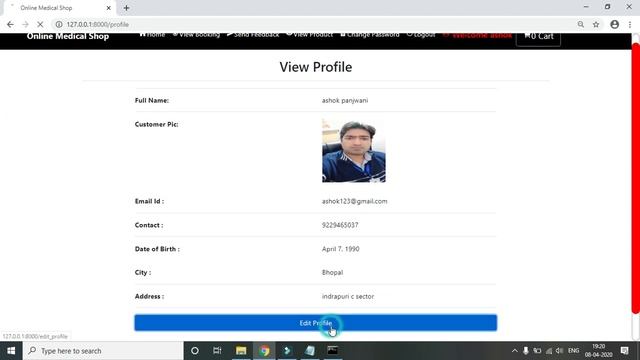Open a new tab with the plus button

(127, 8)
